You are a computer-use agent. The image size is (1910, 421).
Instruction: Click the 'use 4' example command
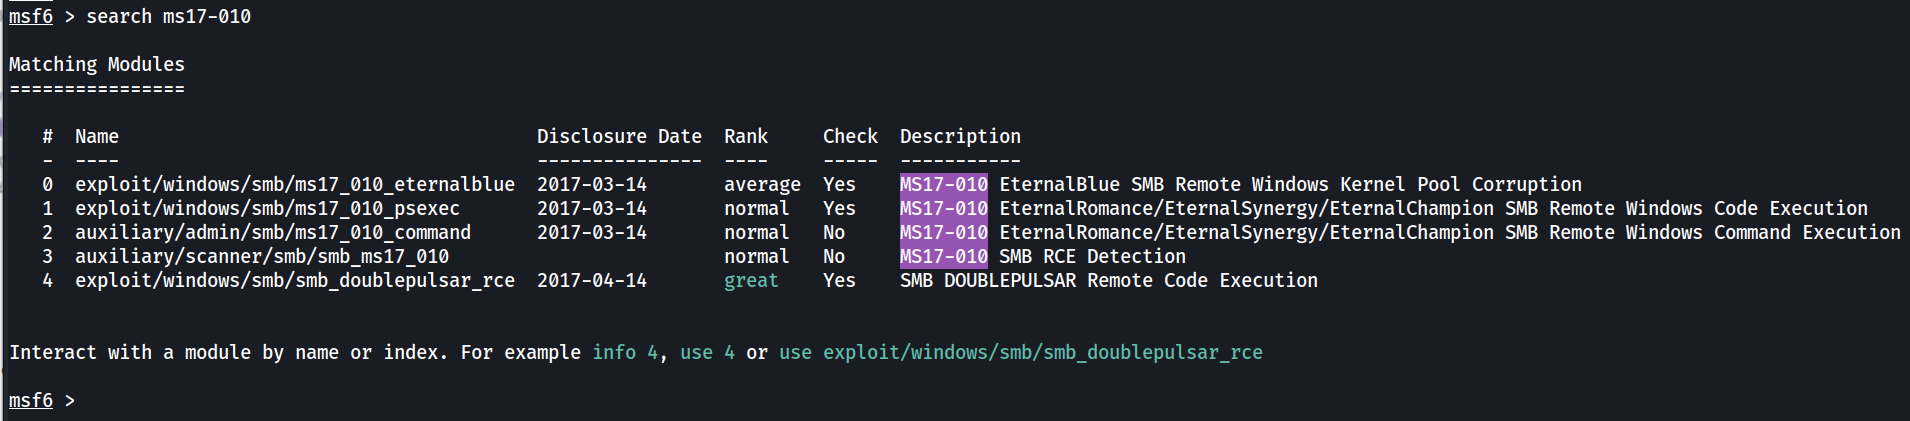point(707,353)
